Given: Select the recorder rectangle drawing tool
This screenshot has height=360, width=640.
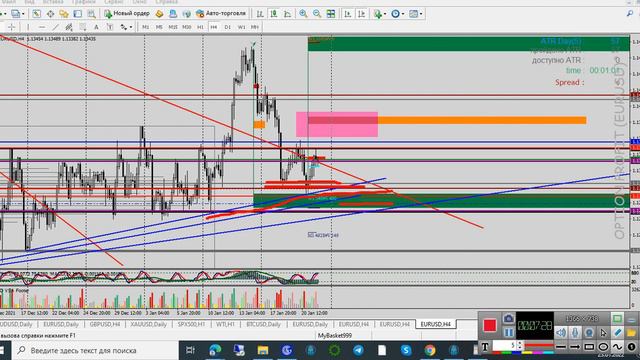Looking at the screenshot, I should [589, 347].
